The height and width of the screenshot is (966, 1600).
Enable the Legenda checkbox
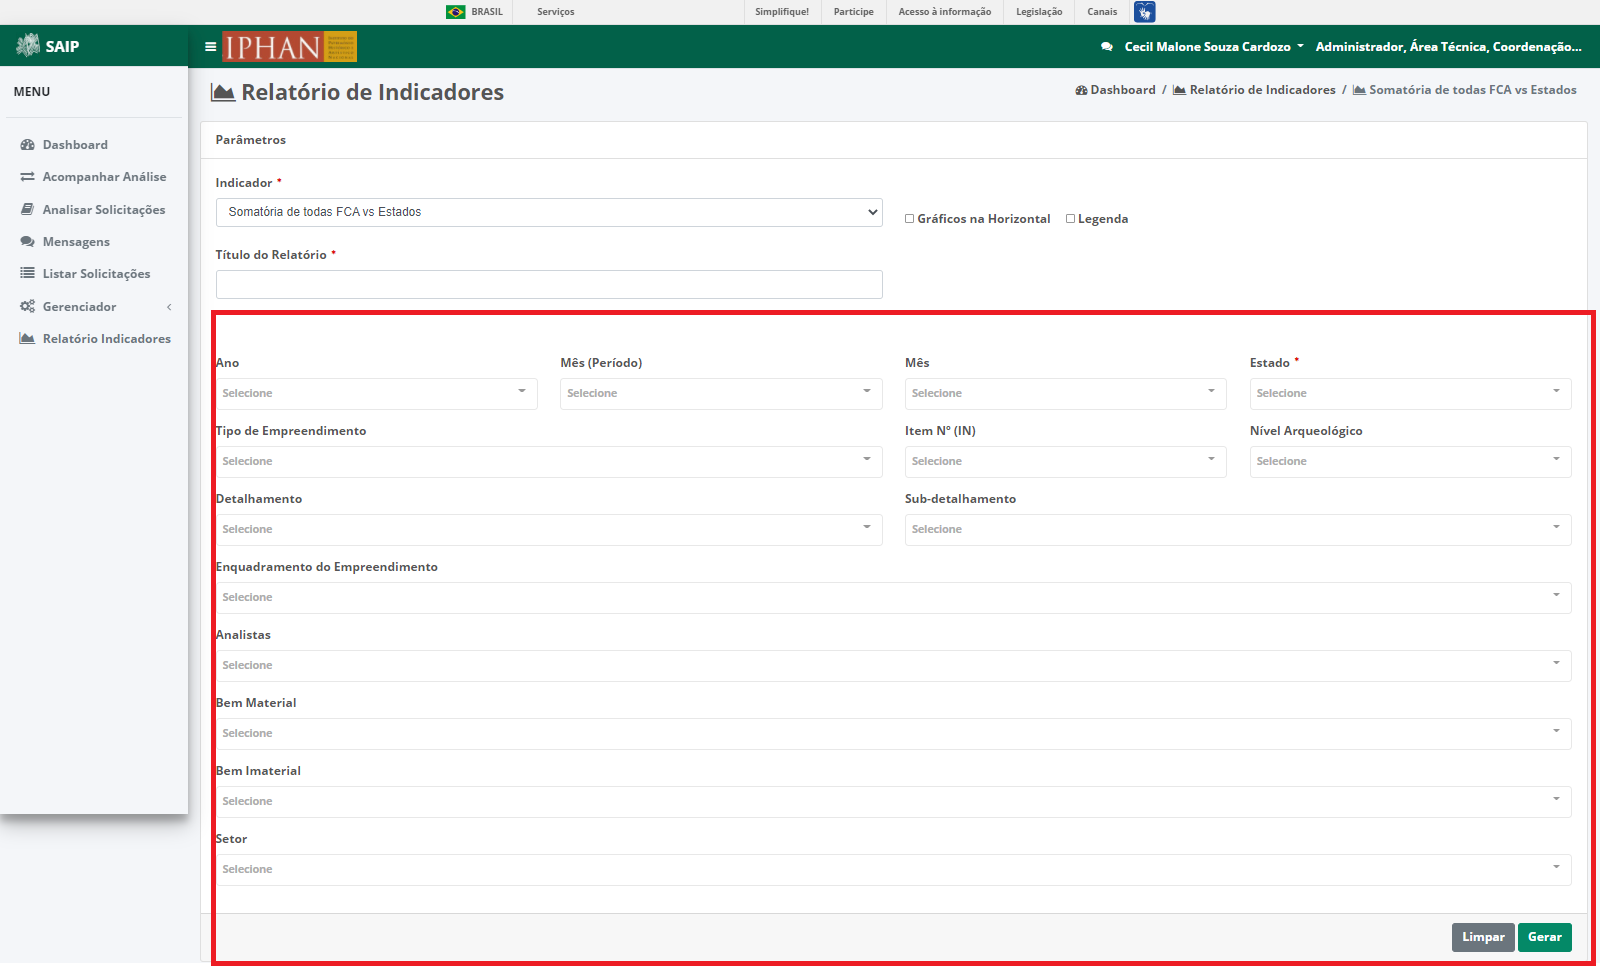click(x=1070, y=219)
